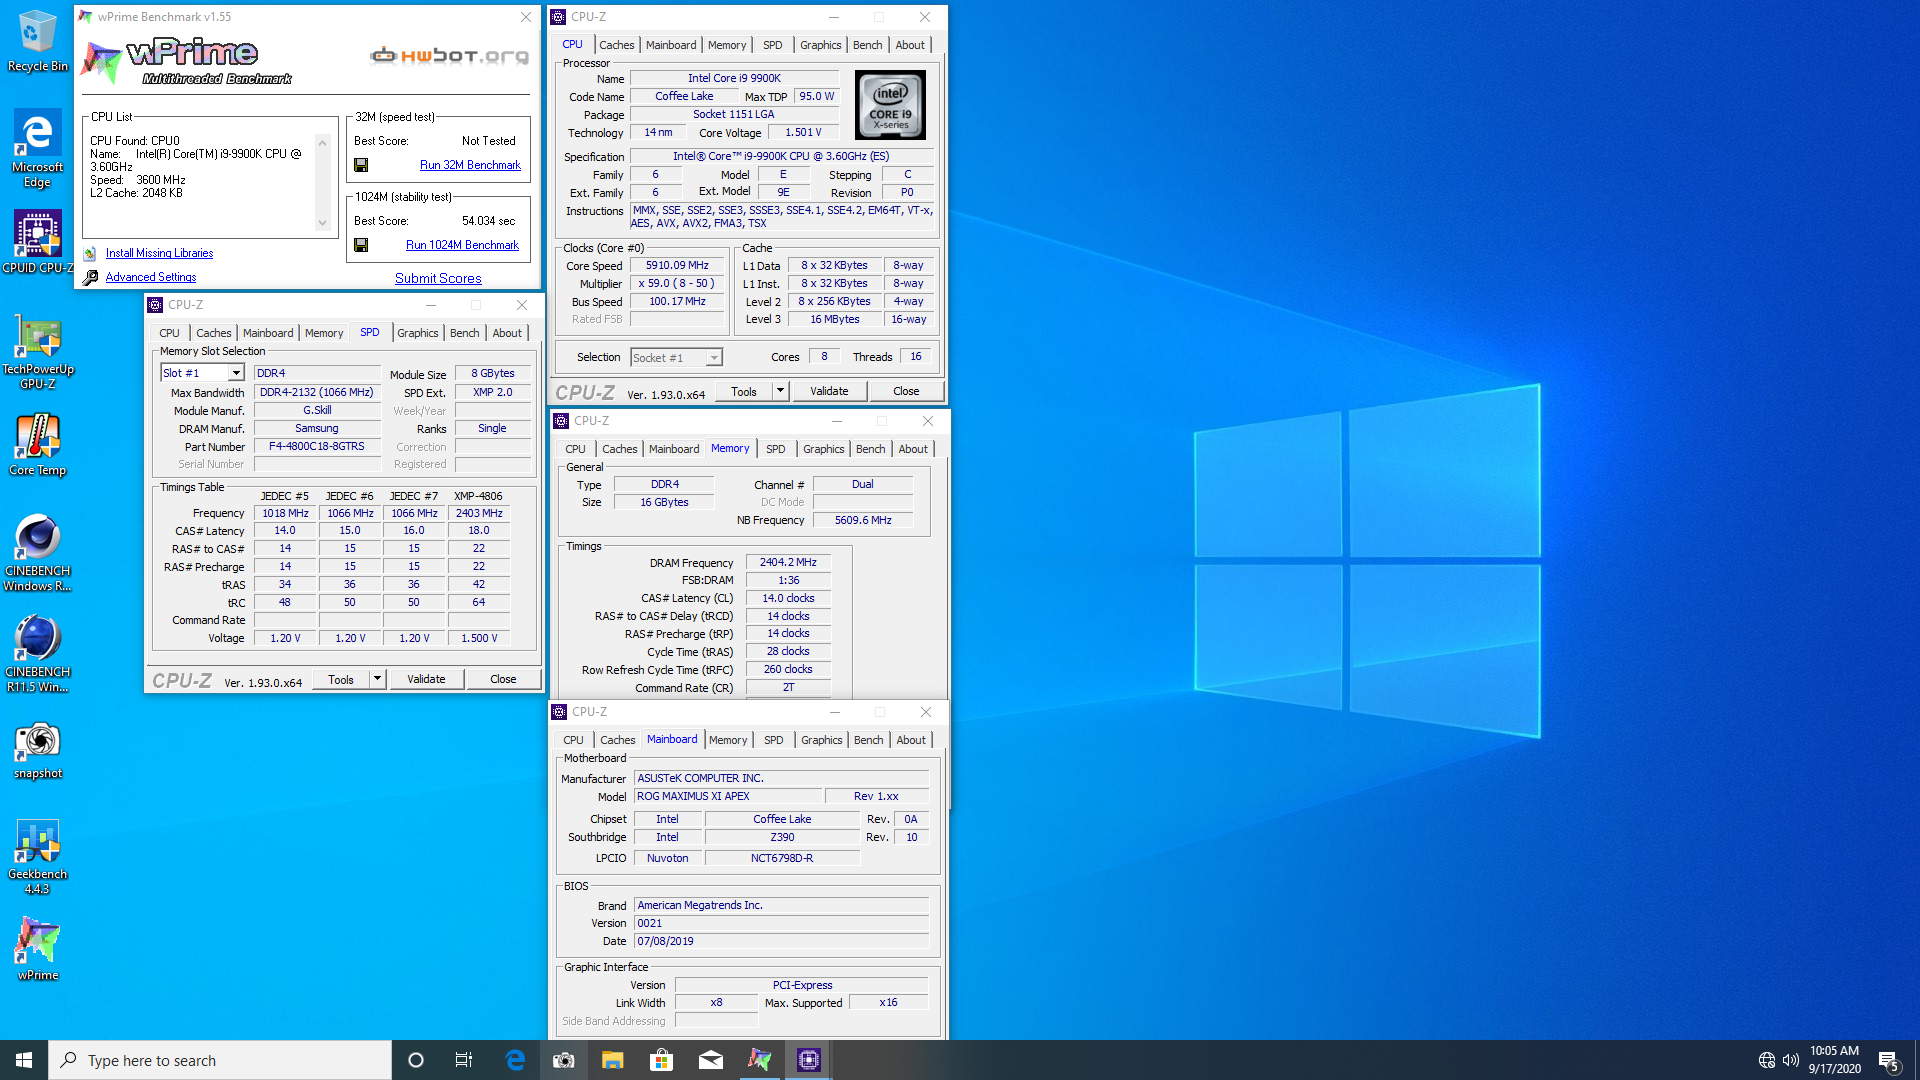Click Close button in top CPU-Z window

click(906, 391)
